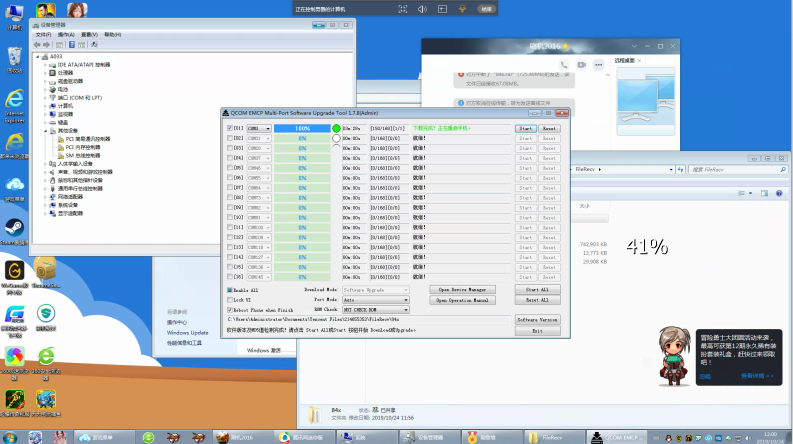Viewport: 793px width, 444px height.
Task: Click the scan hardware icon in Device Manager toolbar
Action: [x=94, y=45]
